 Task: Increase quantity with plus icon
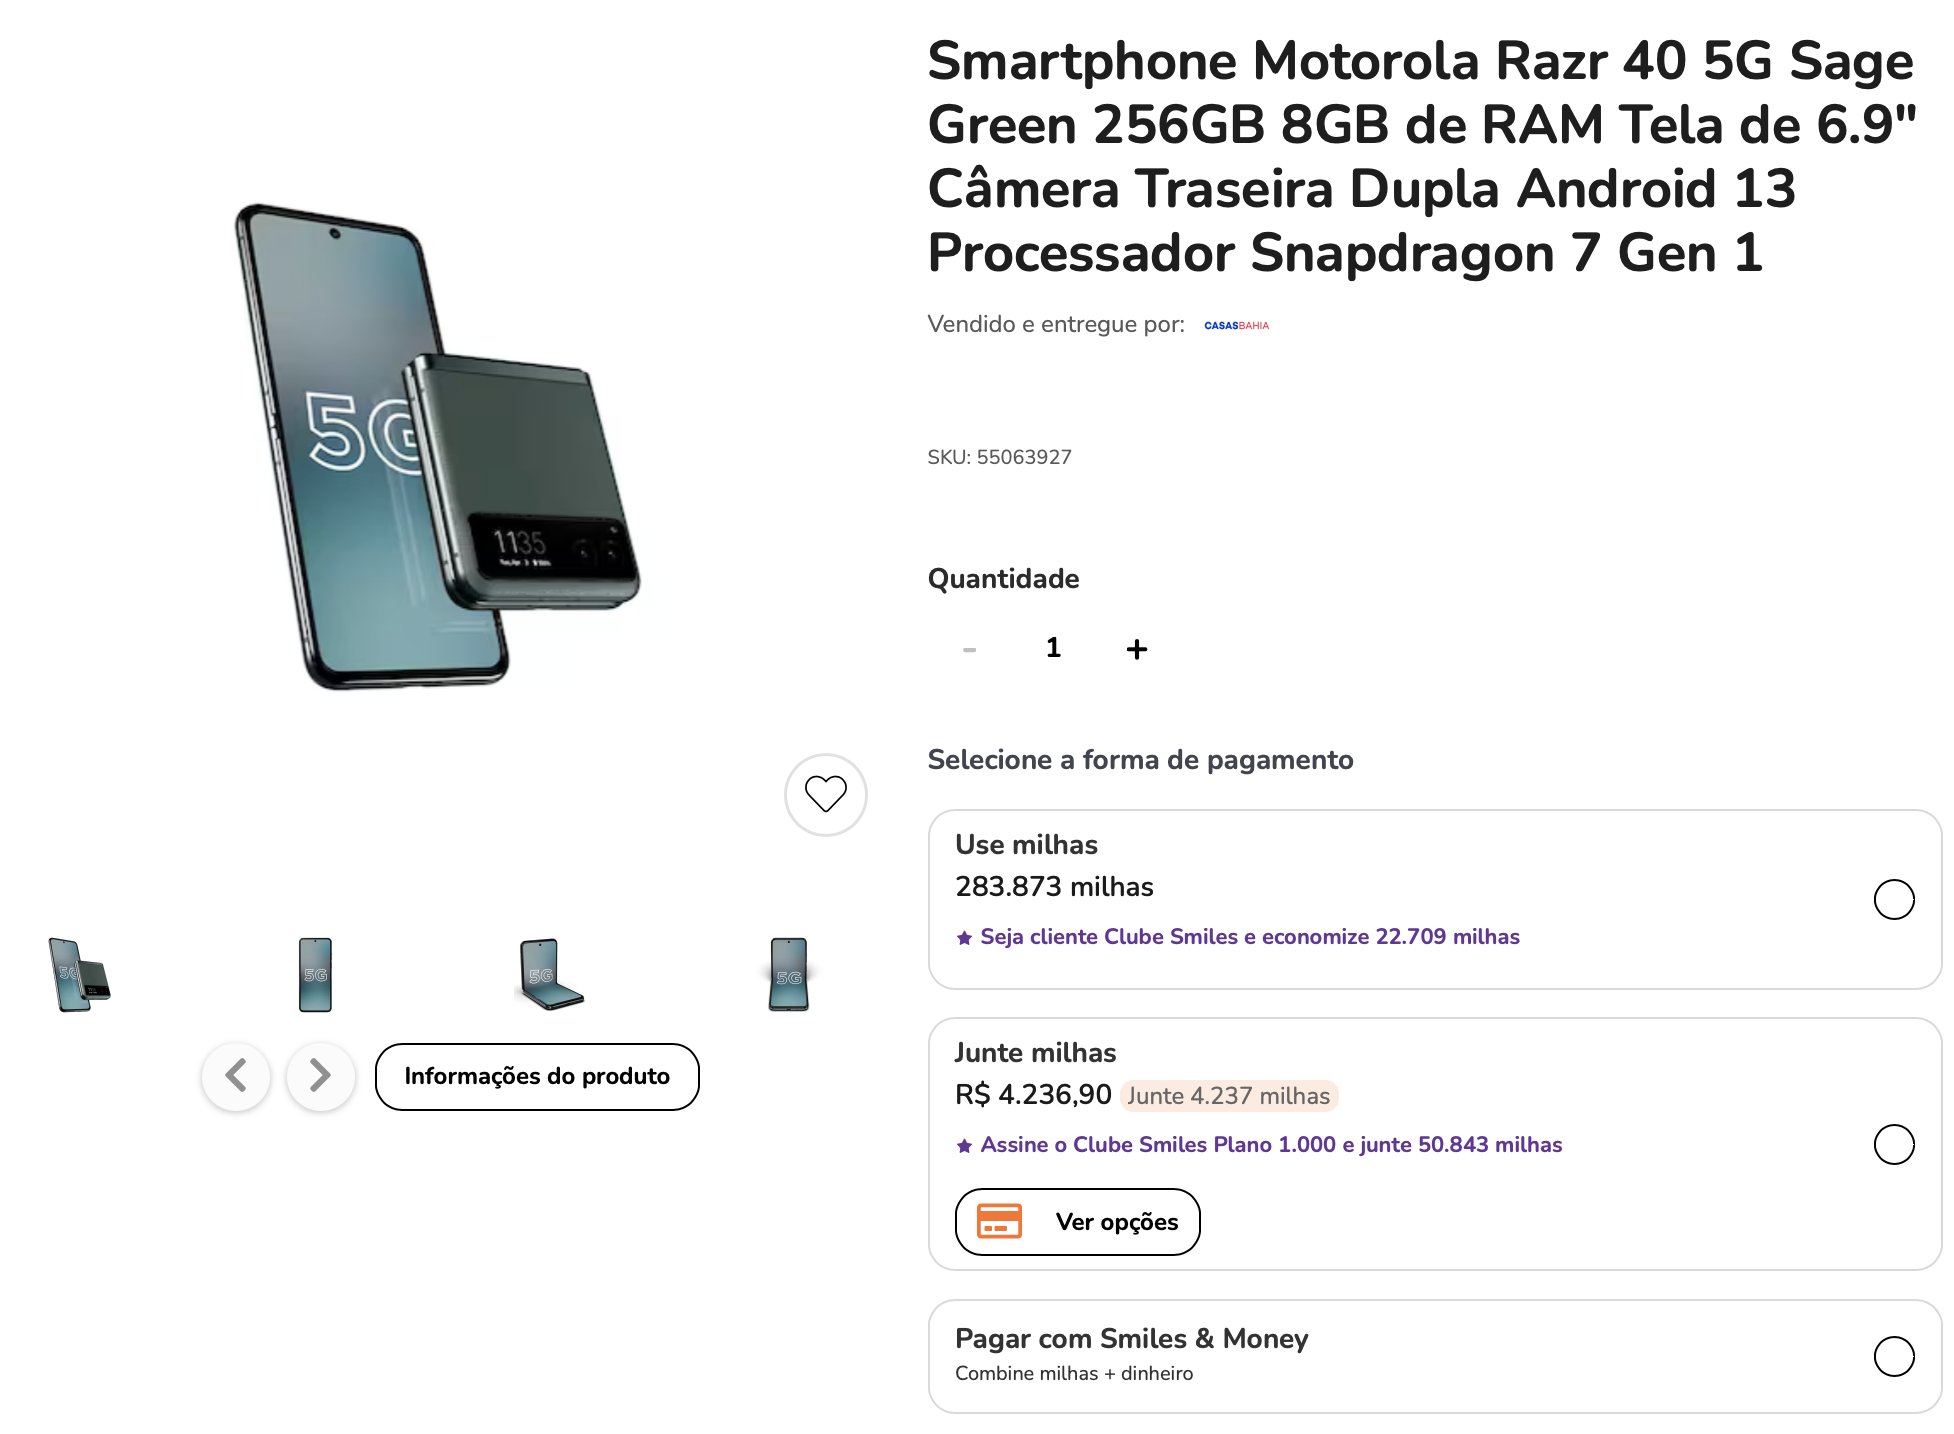click(1136, 649)
